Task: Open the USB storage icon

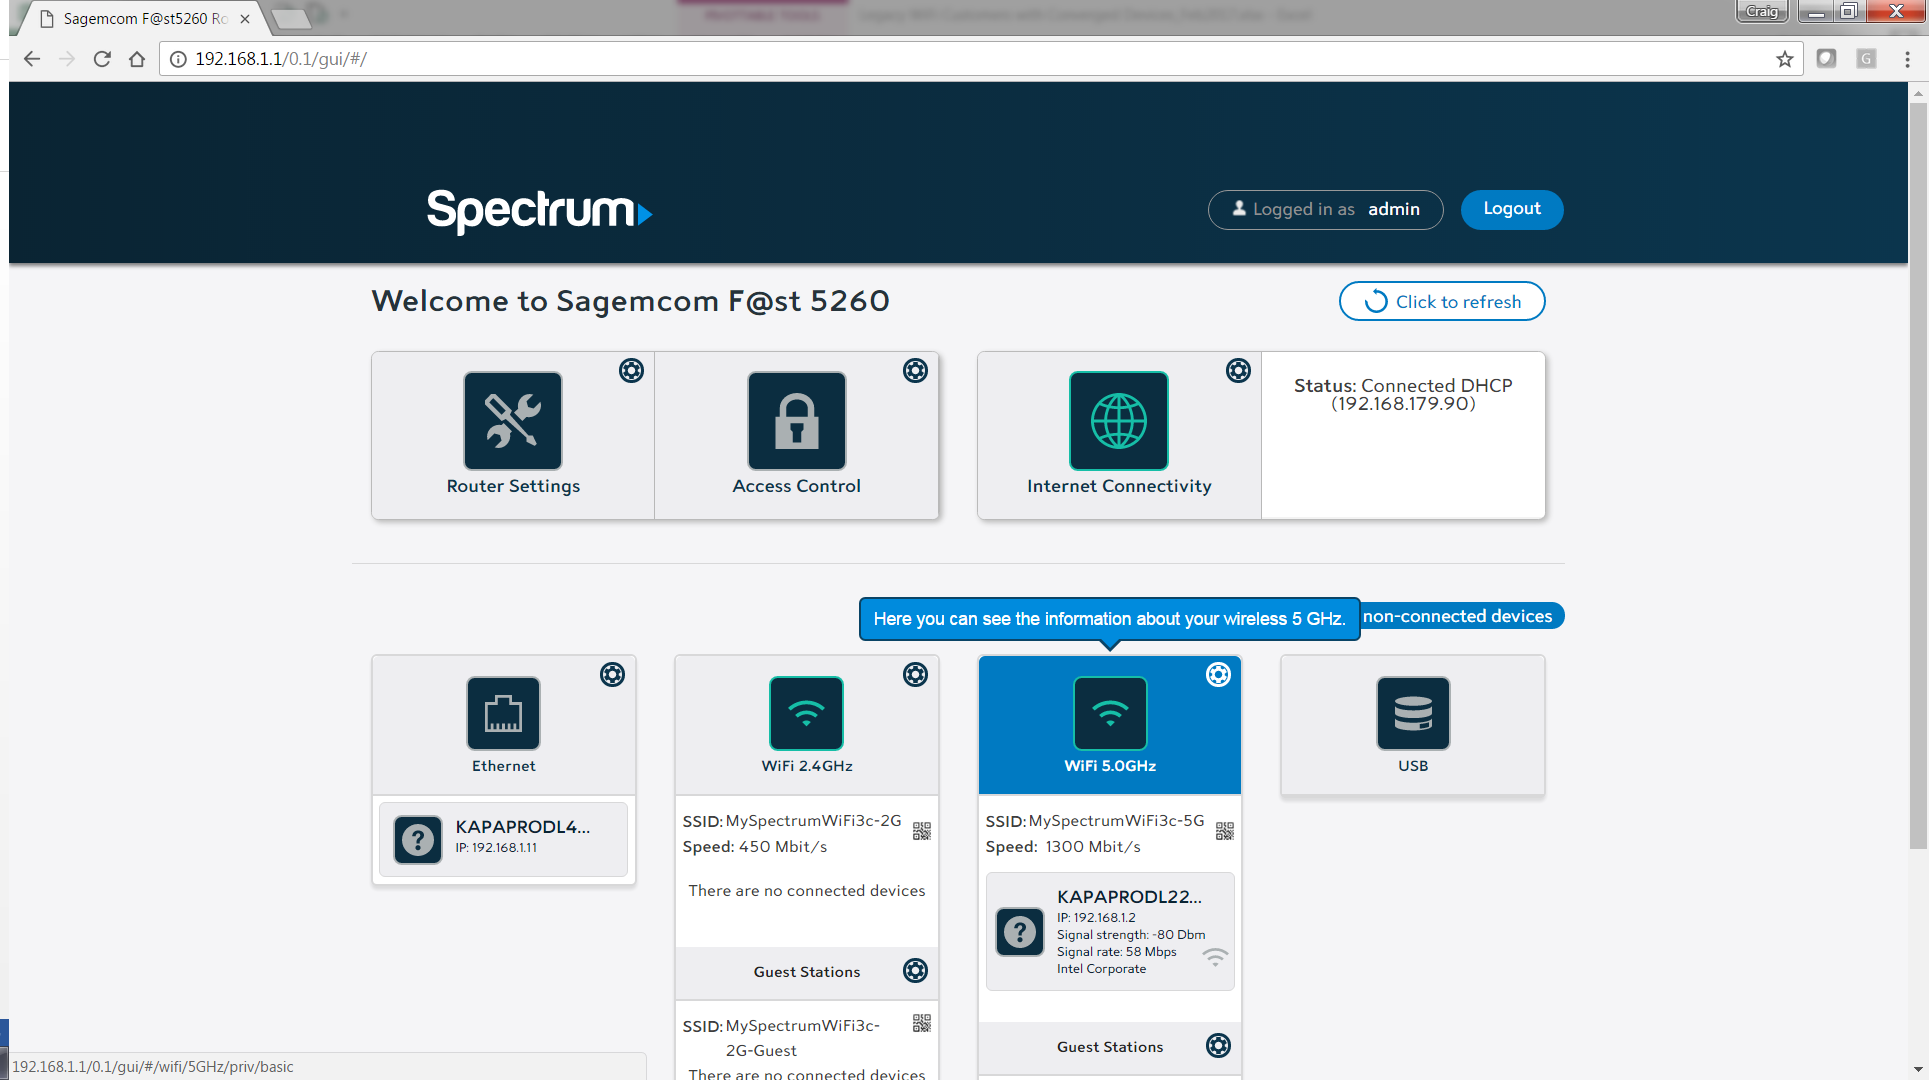Action: pos(1413,713)
